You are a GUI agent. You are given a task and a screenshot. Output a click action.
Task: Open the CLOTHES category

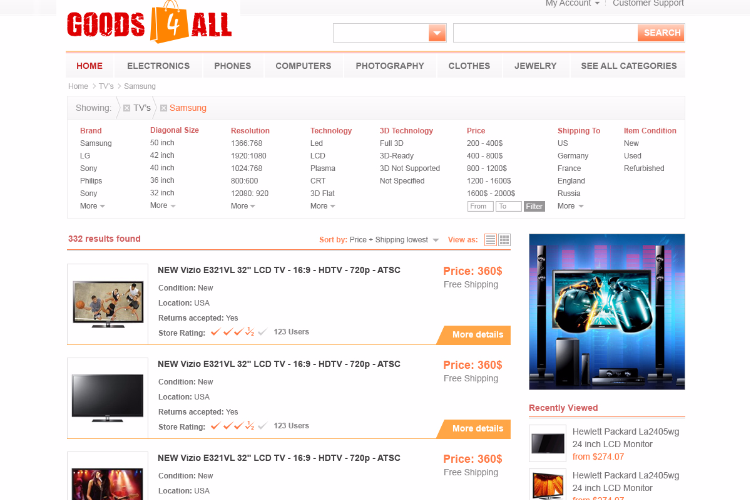coord(469,66)
